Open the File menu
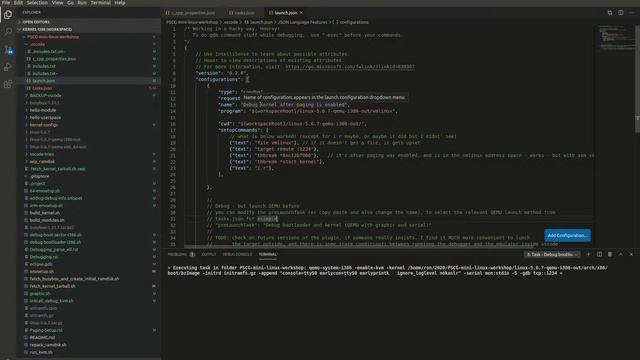Screen dimensions: 640x360 coord(6,2)
